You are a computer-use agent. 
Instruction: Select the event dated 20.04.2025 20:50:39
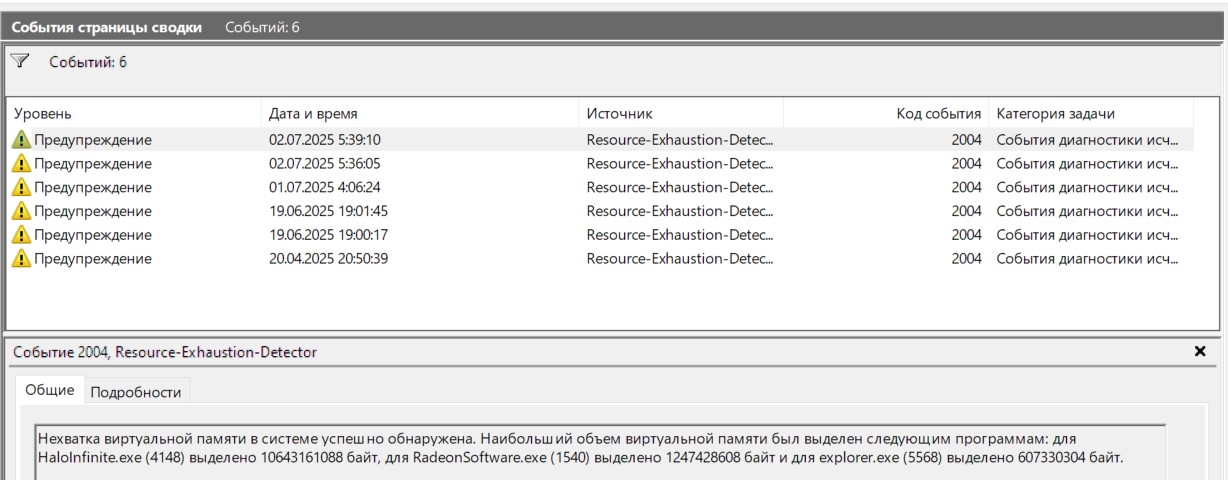point(328,259)
